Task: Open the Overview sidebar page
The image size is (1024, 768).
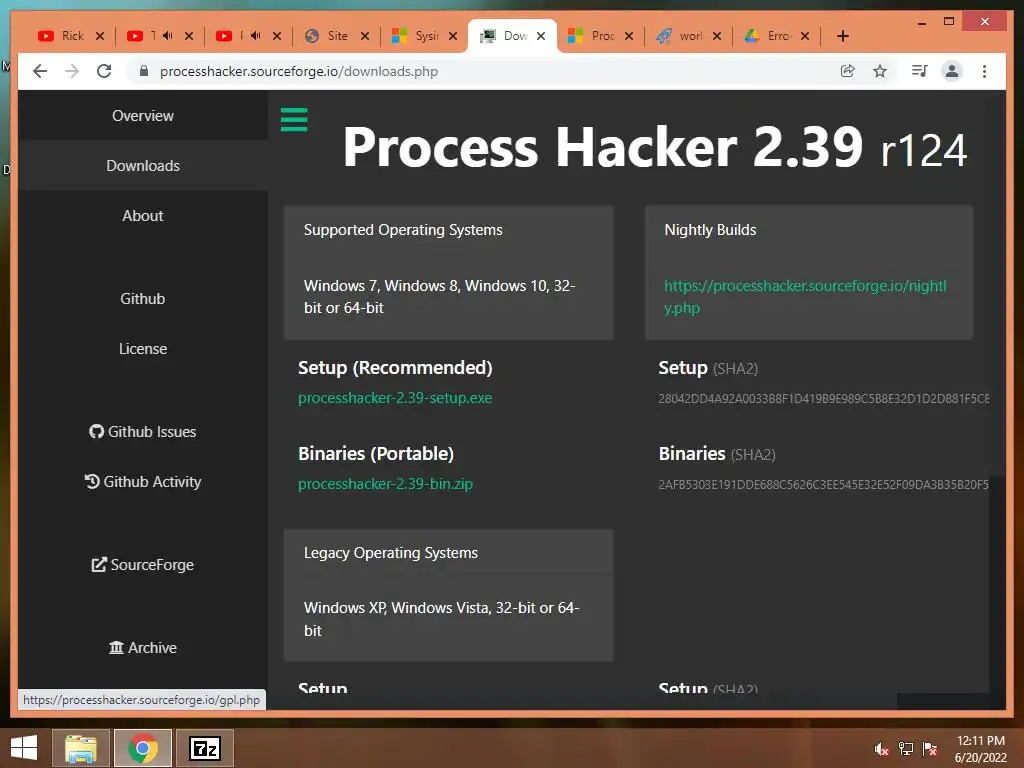Action: coord(143,116)
